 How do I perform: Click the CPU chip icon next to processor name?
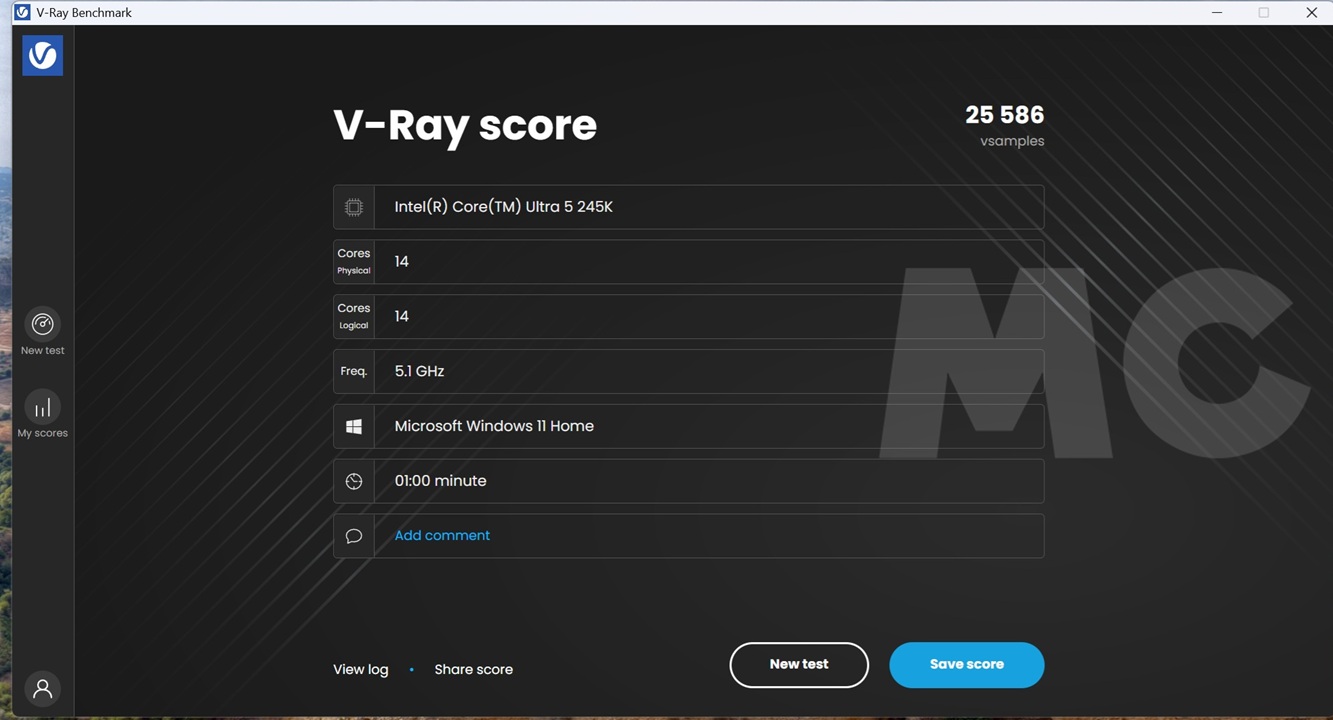point(354,206)
